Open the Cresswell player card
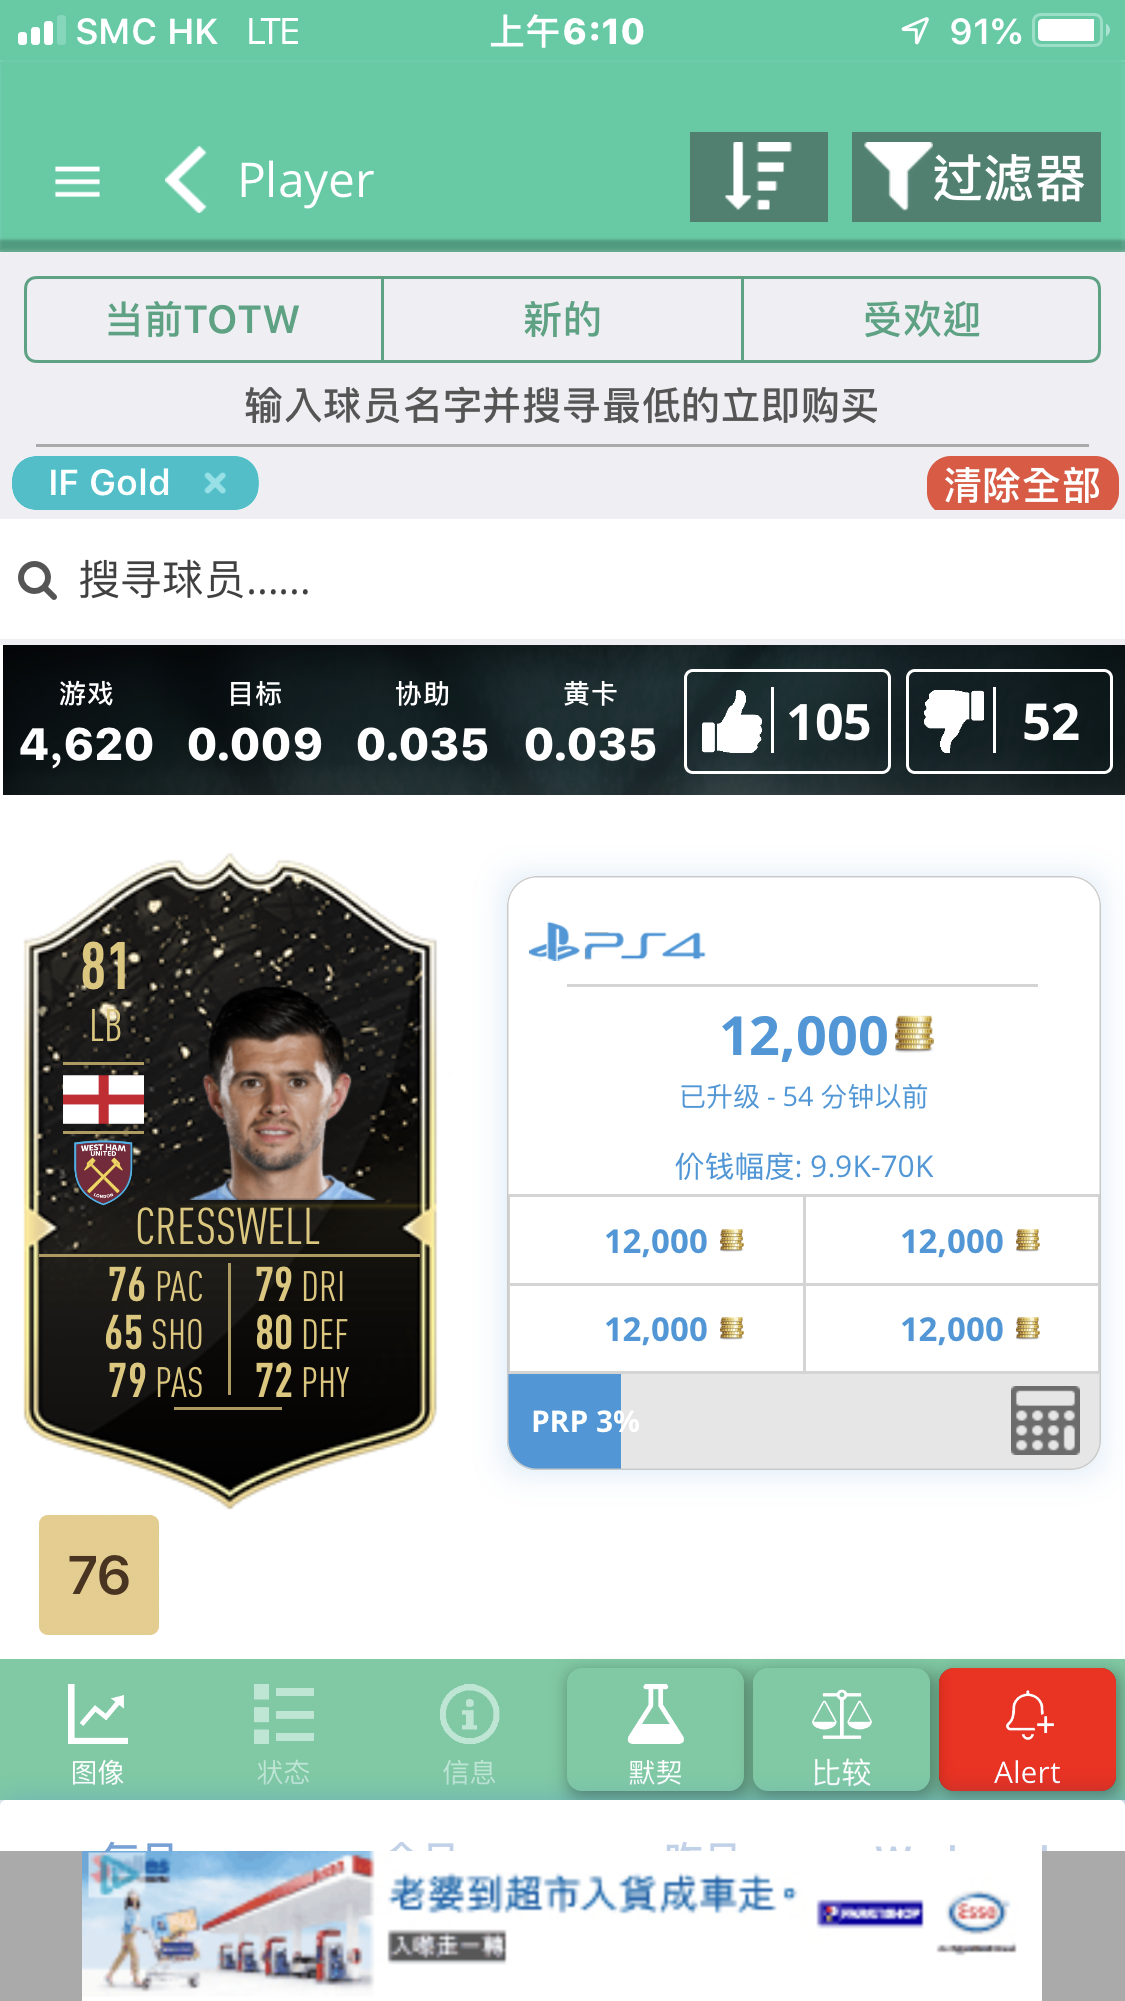 (x=230, y=1180)
